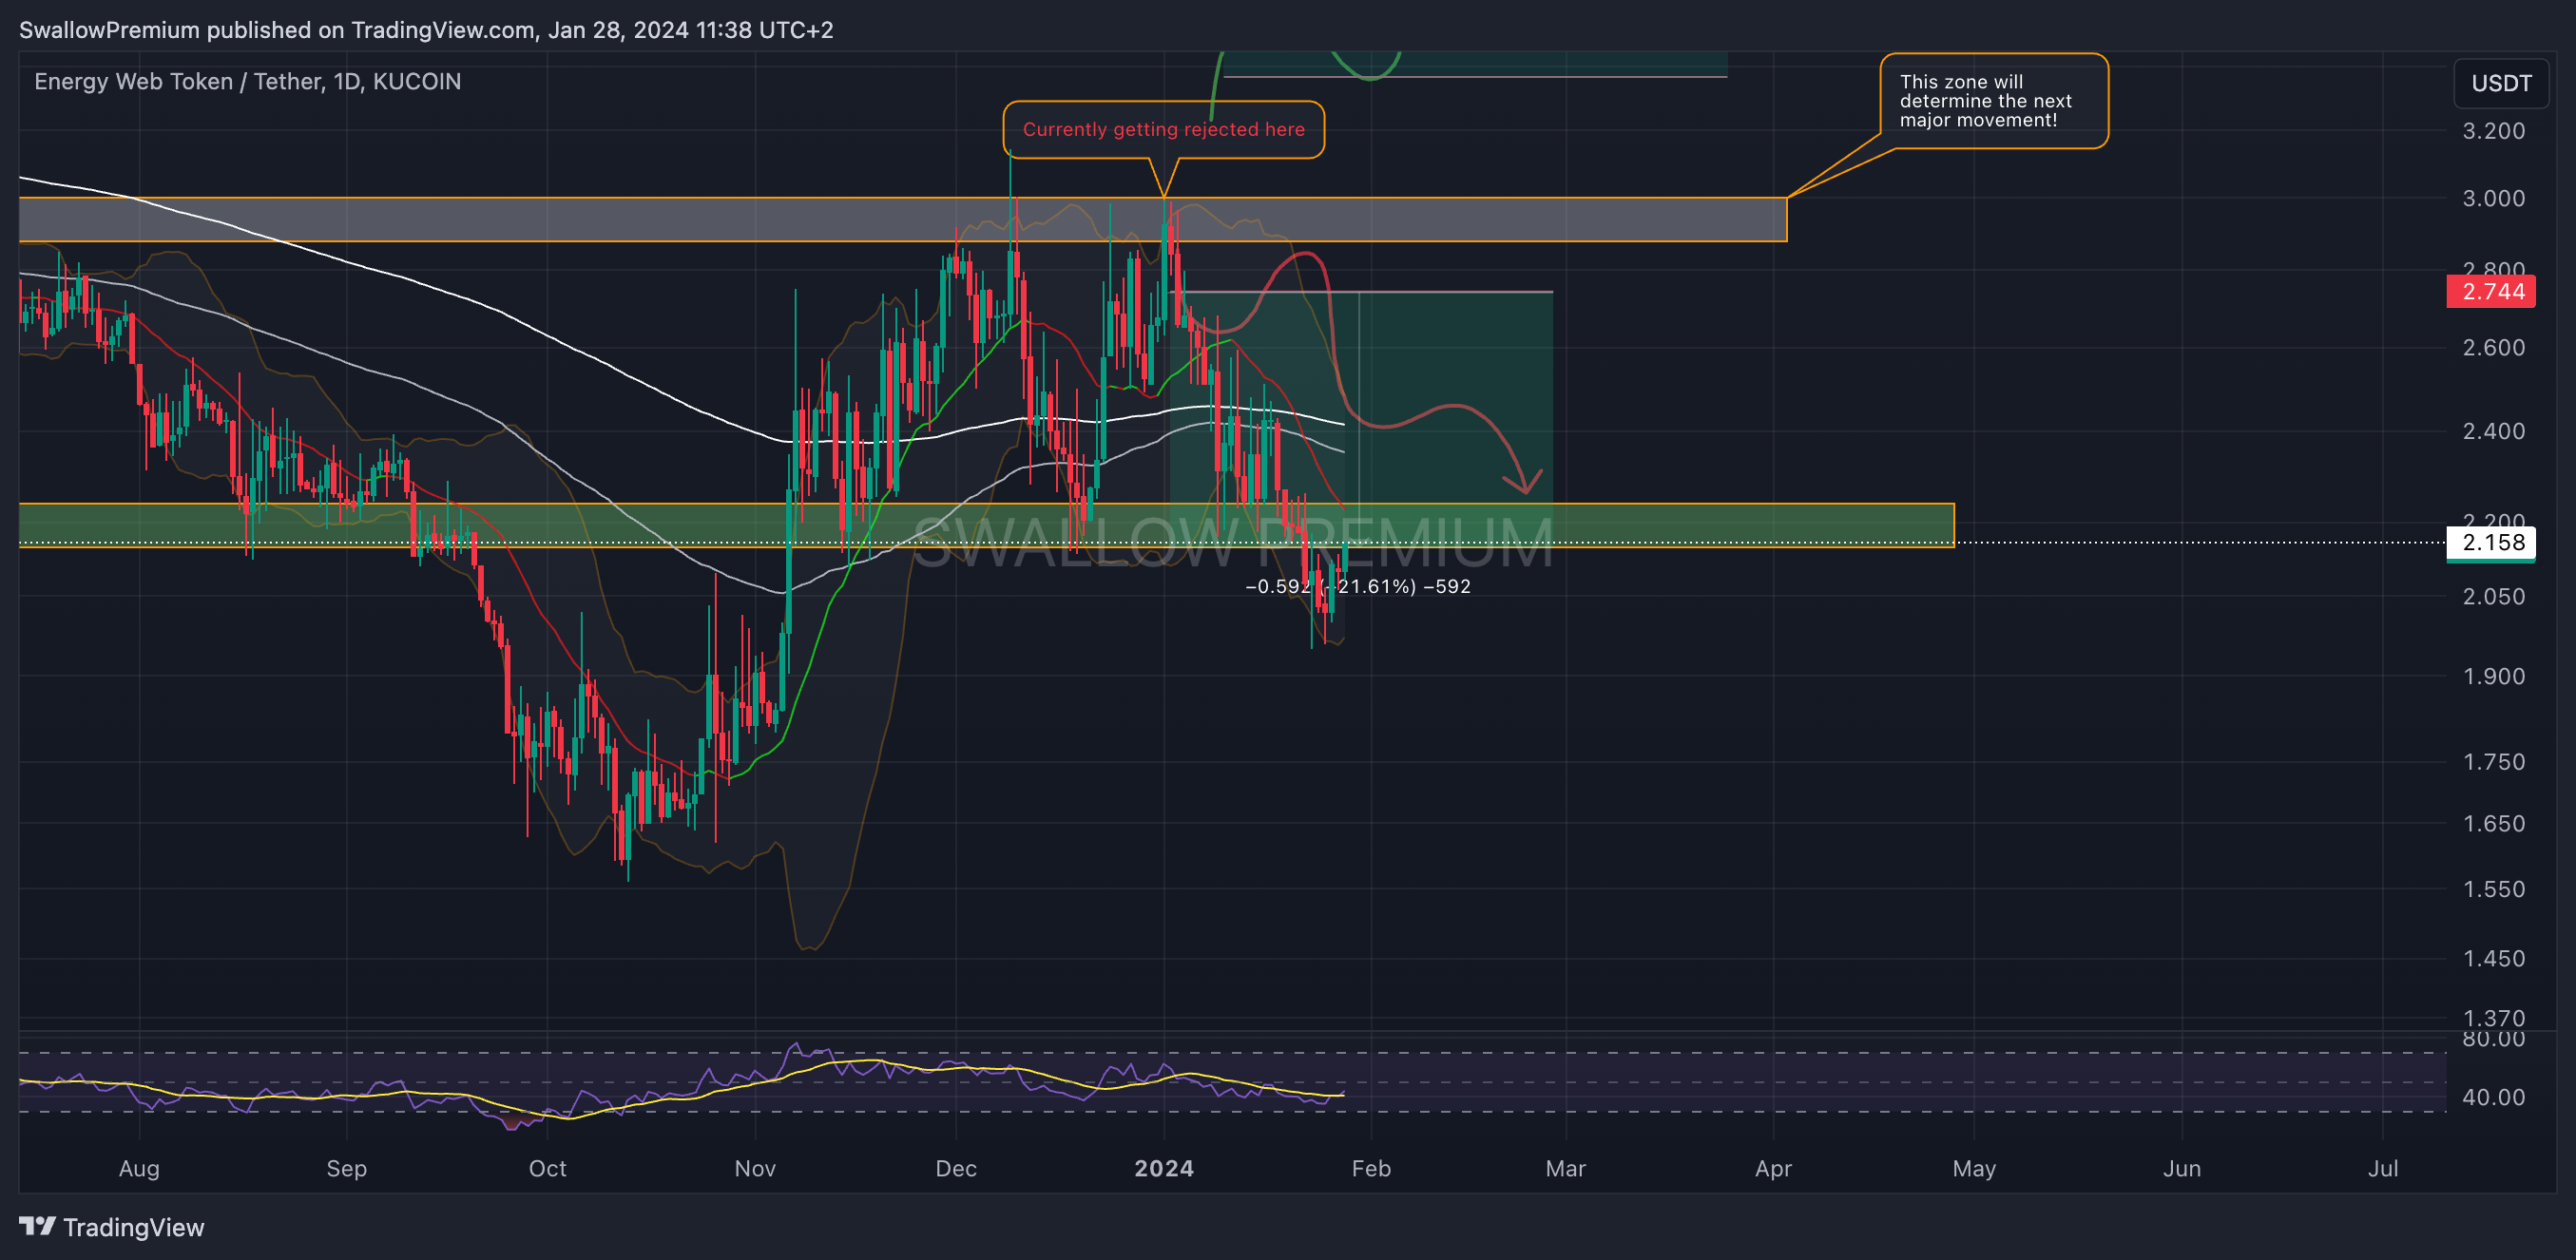Viewport: 2576px width, 1260px height.
Task: Click the 'Currently getting rejected here' callout
Action: [1163, 129]
